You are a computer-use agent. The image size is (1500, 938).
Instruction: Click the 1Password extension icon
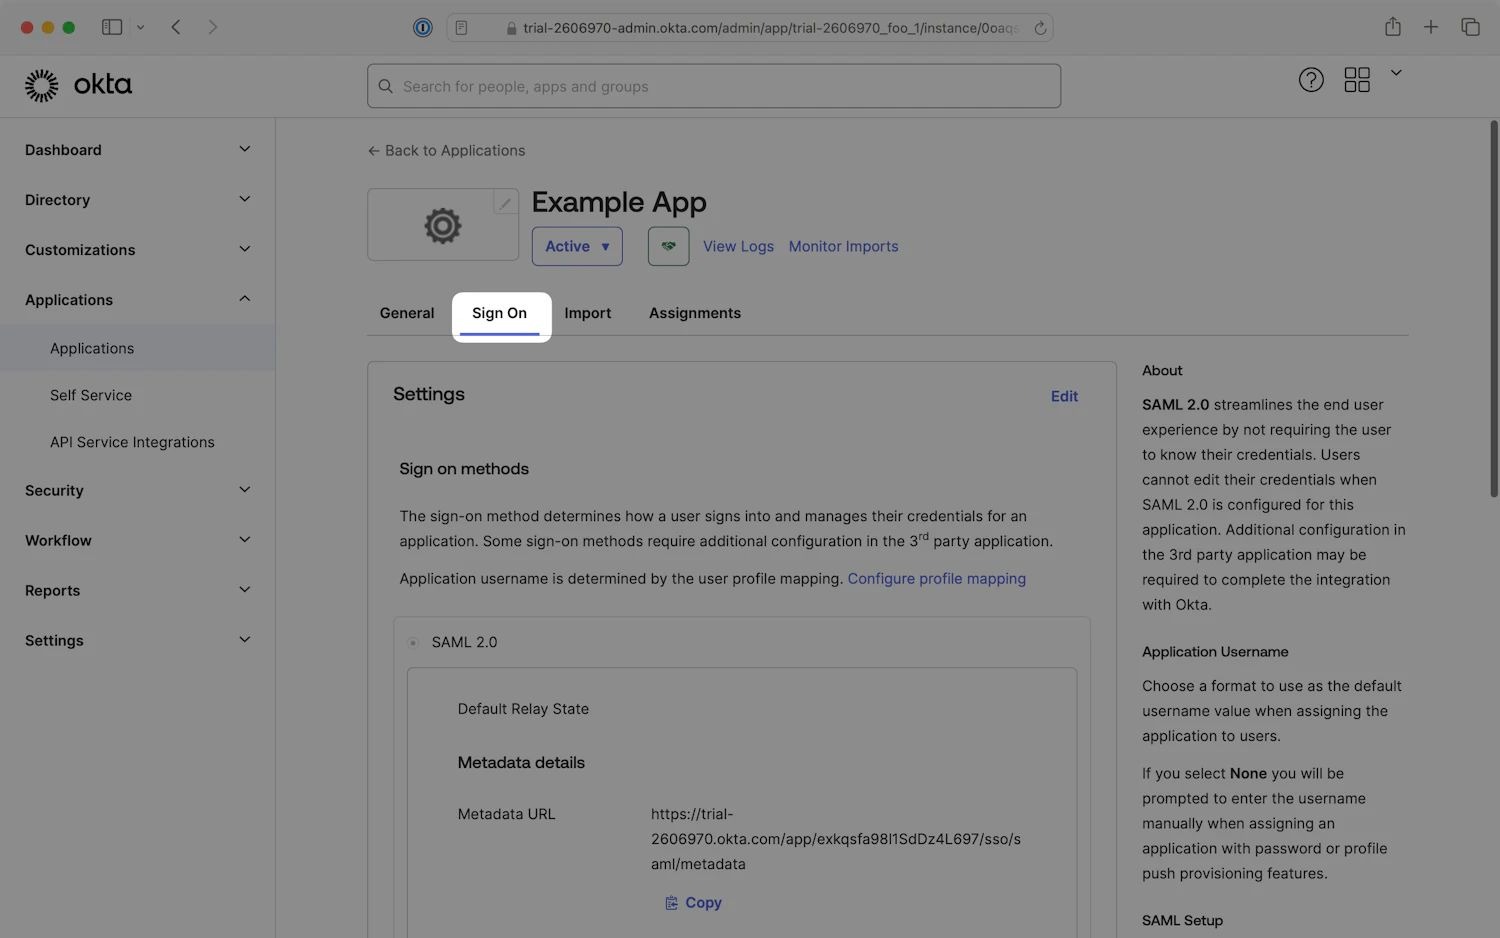(423, 28)
